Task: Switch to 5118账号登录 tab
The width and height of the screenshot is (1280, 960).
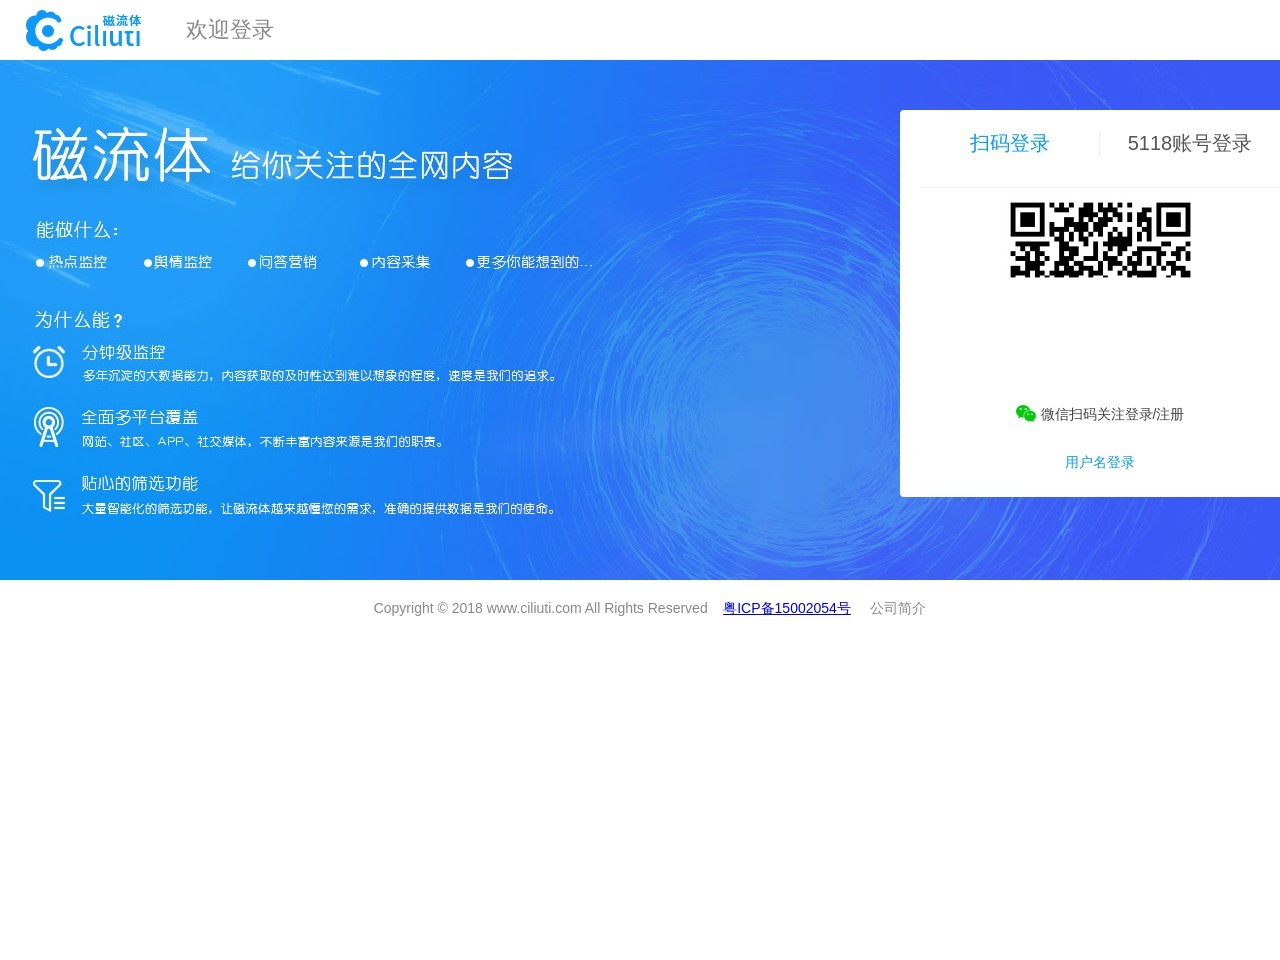Action: (x=1189, y=143)
